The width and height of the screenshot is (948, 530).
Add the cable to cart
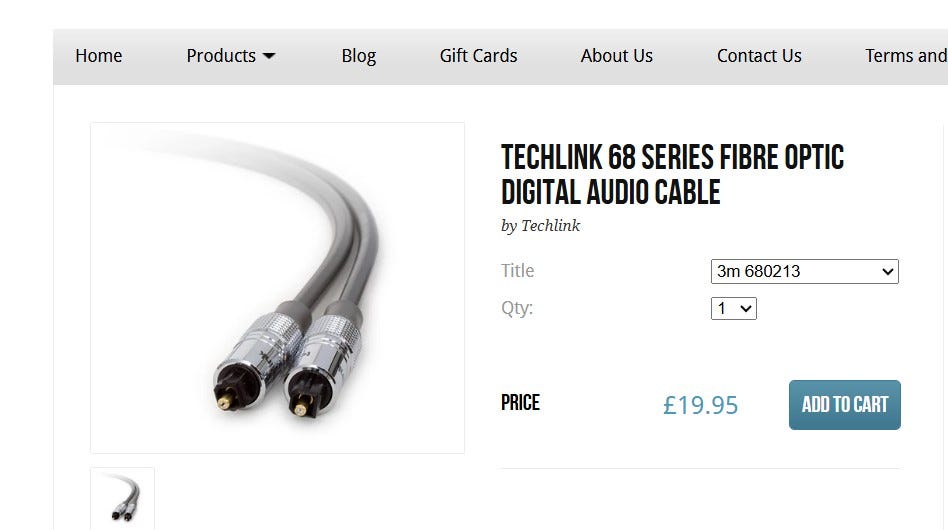tap(845, 405)
